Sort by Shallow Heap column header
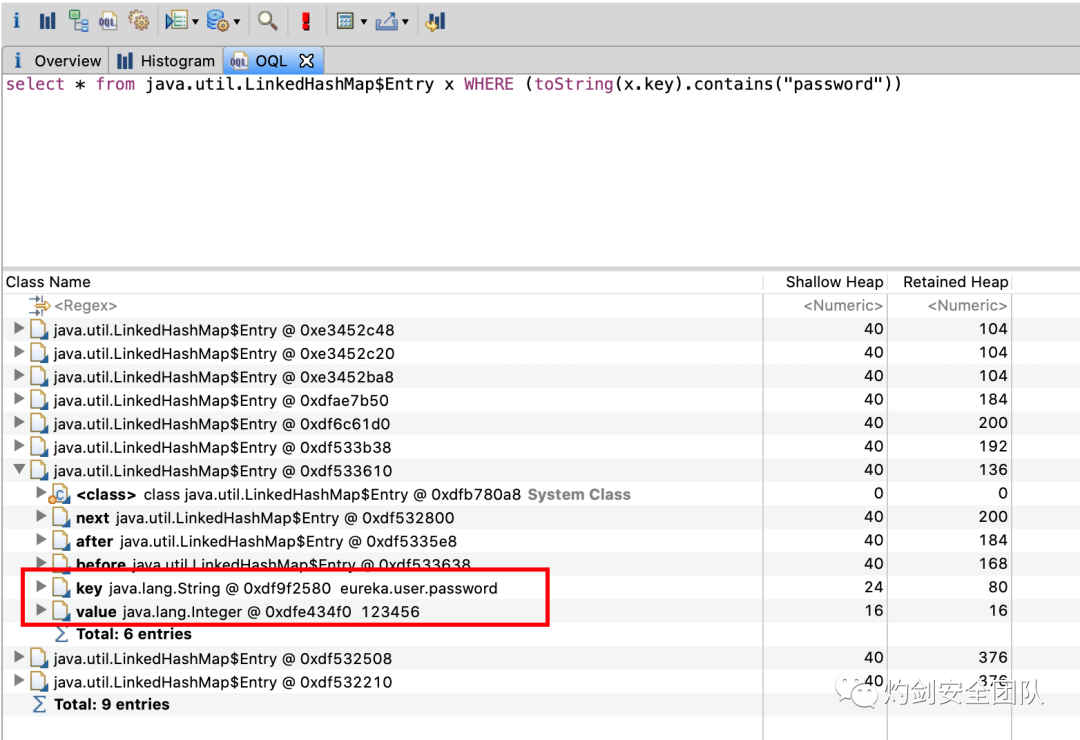The height and width of the screenshot is (740, 1080). 833,282
